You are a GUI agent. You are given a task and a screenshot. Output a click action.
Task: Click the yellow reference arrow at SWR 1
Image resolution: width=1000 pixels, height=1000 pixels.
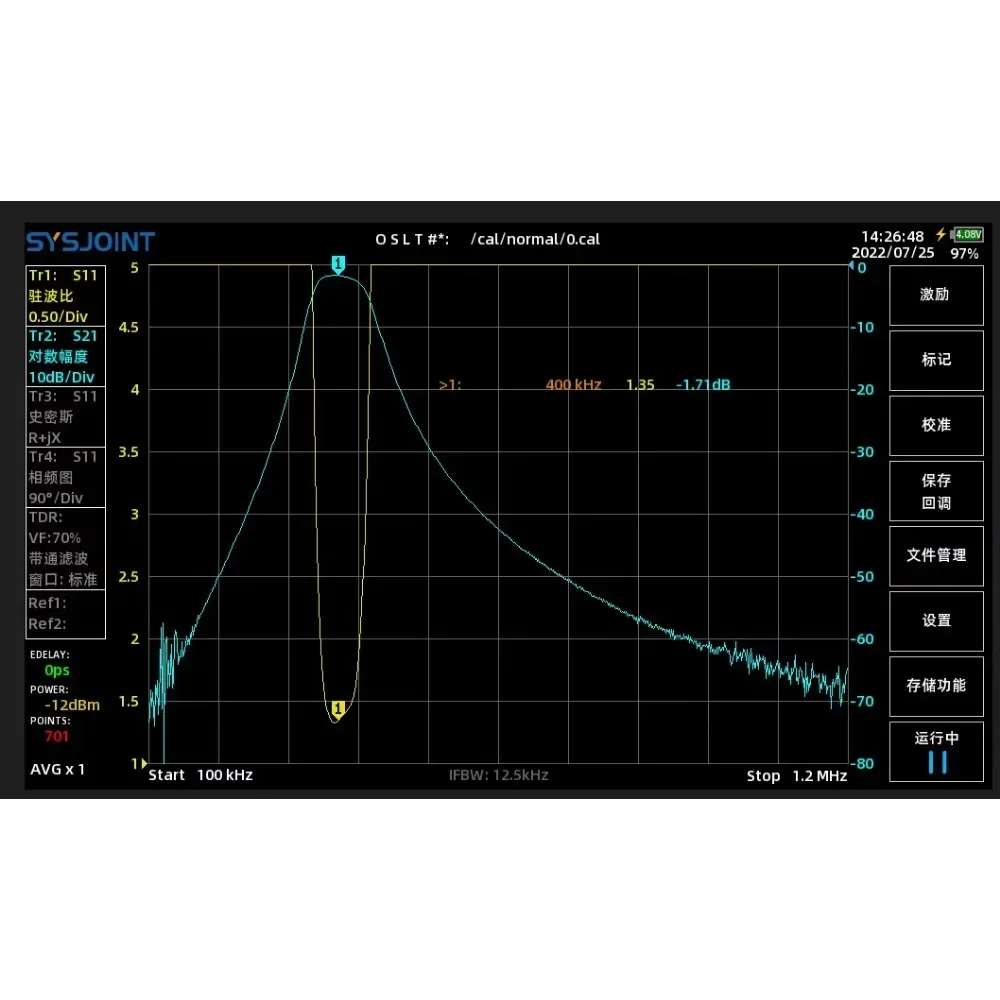pos(145,763)
